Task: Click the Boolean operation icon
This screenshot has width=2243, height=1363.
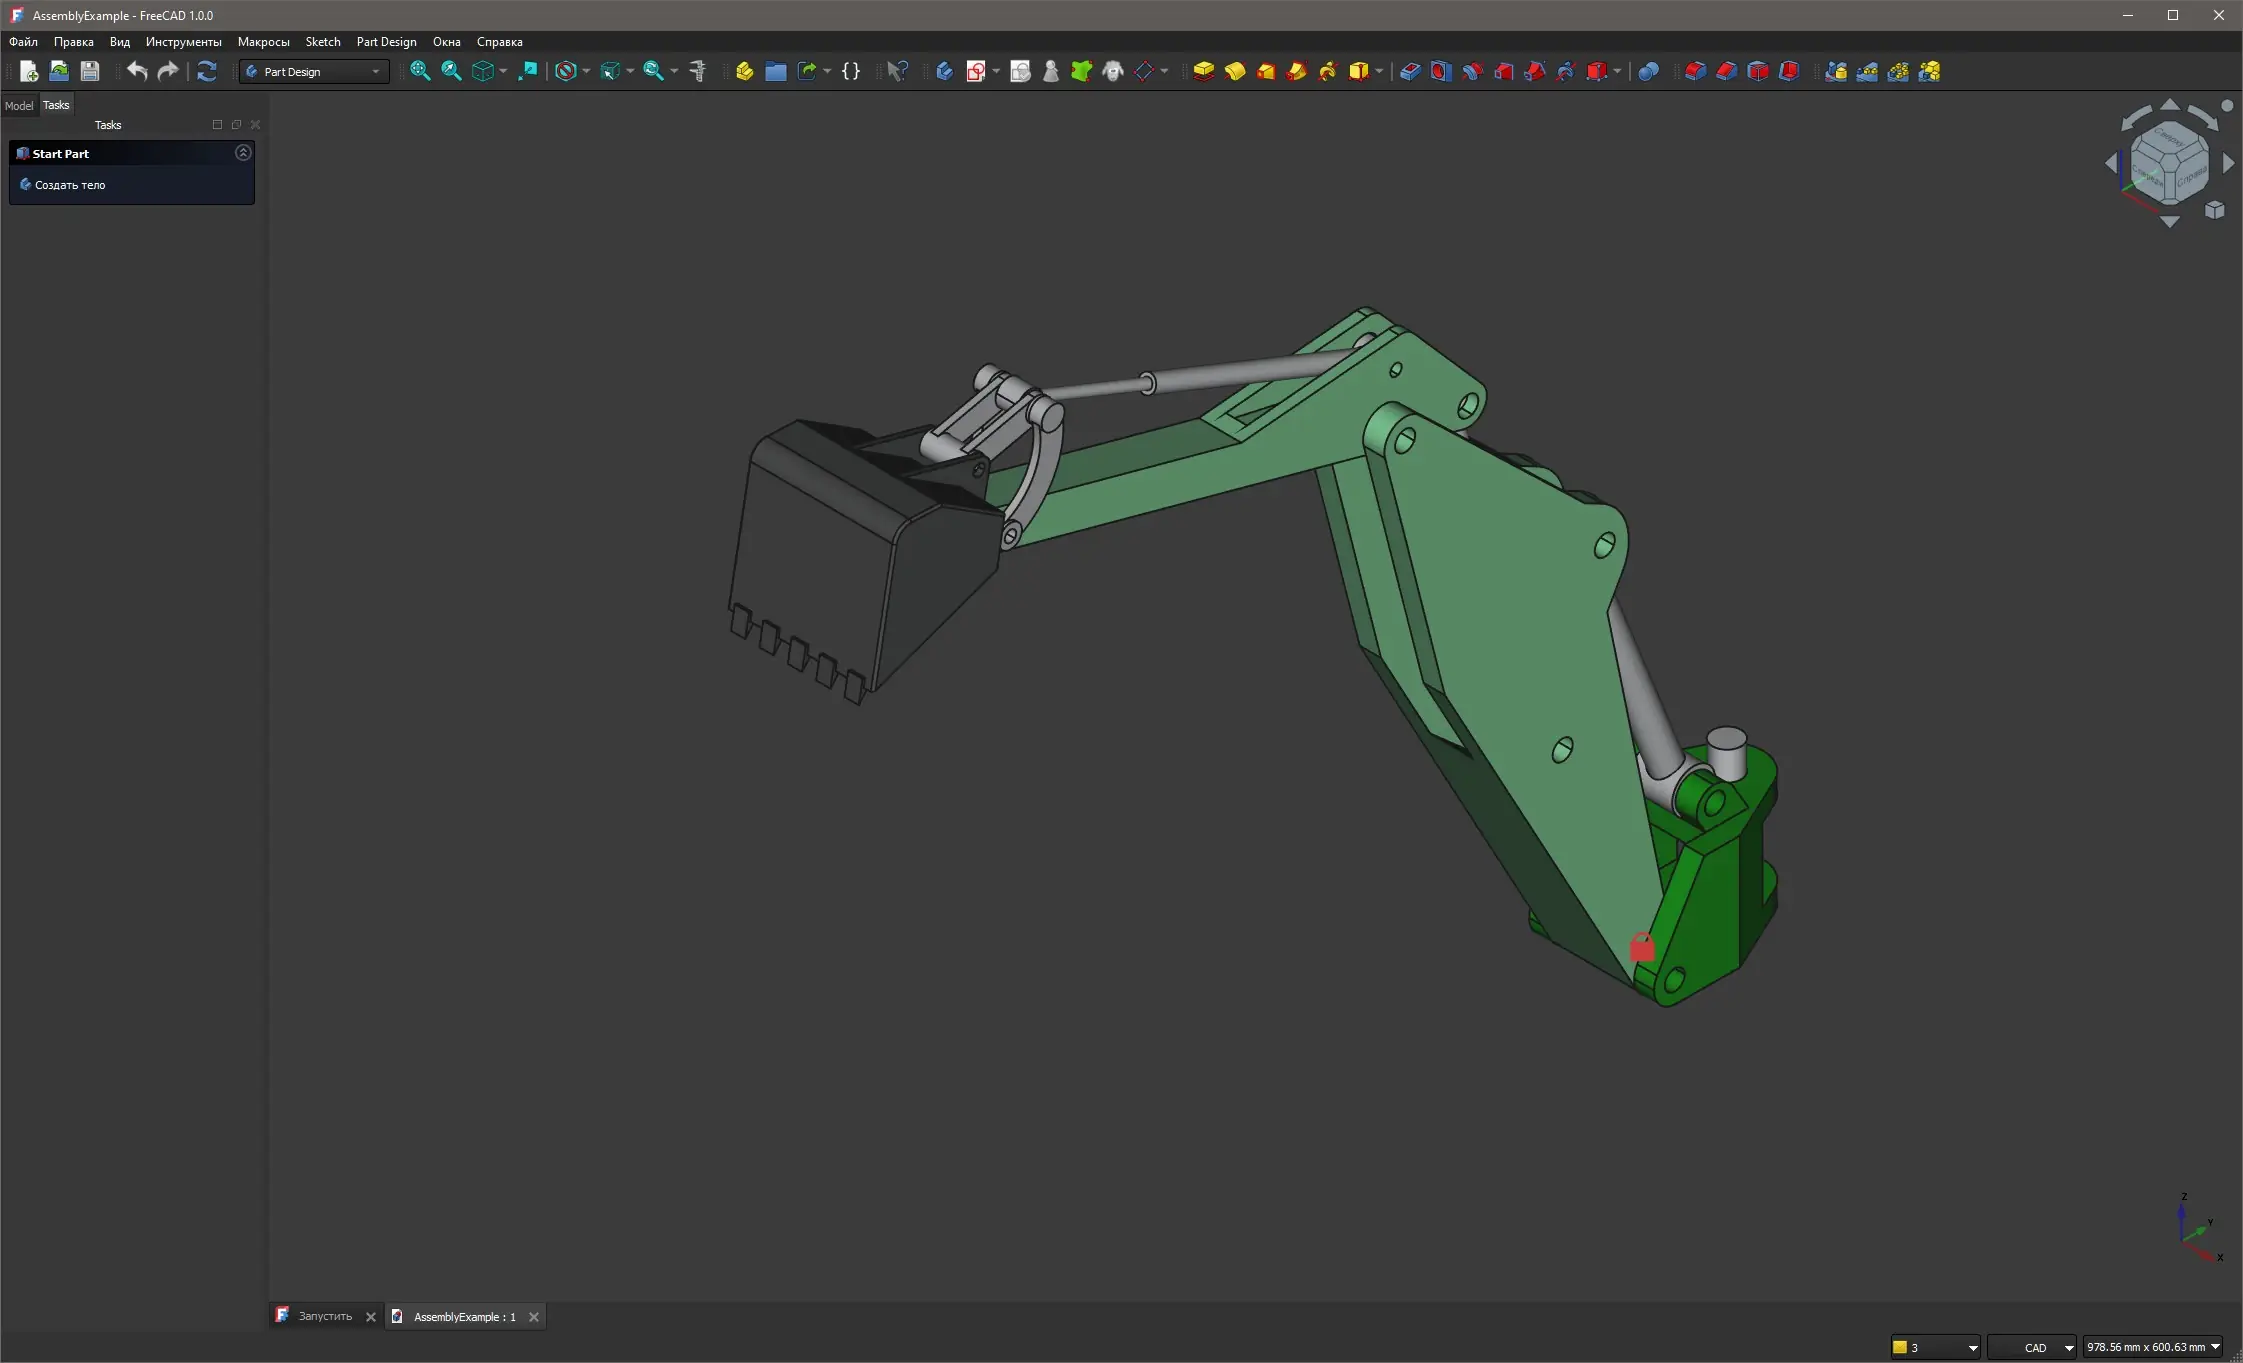Action: click(1648, 71)
